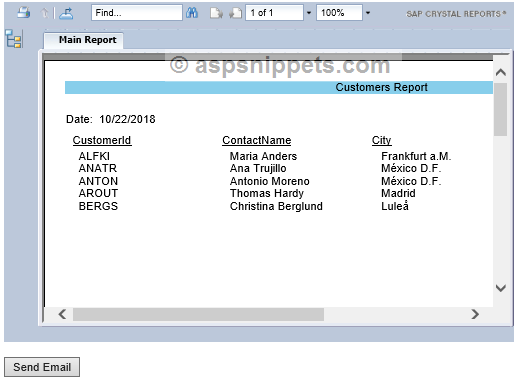
Task: Click customer ID ALFKI
Action: 94,156
